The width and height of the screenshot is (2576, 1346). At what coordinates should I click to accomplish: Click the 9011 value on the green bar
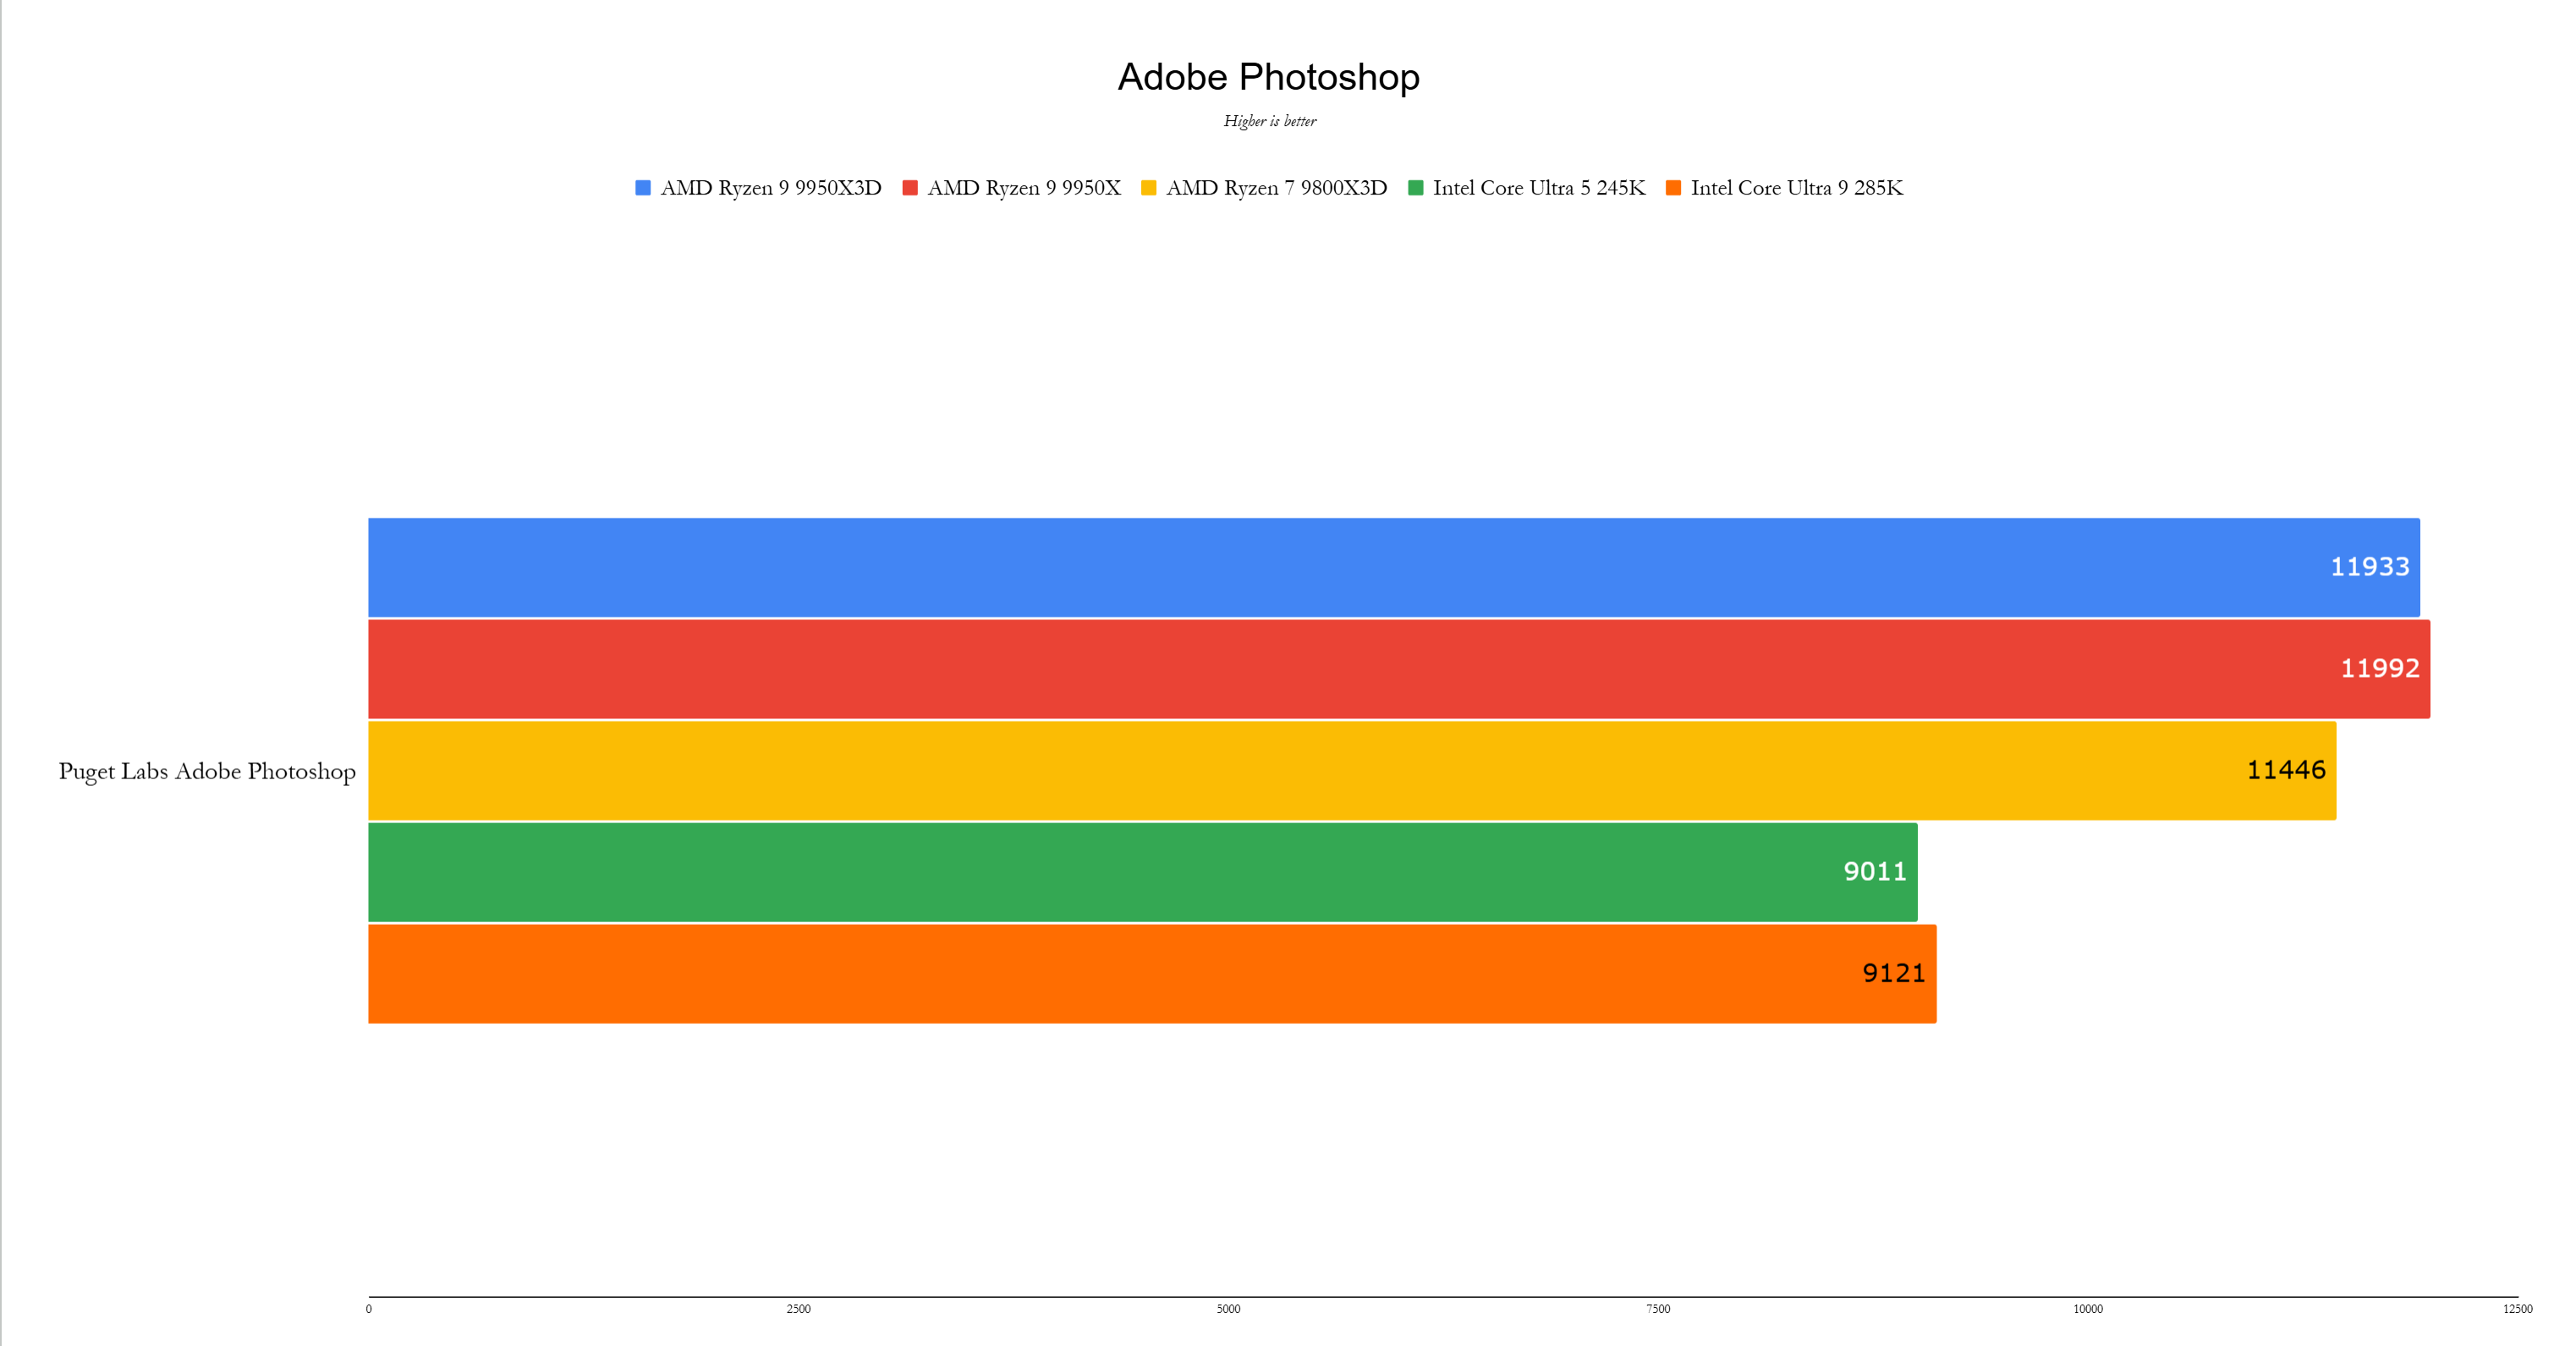1875,872
